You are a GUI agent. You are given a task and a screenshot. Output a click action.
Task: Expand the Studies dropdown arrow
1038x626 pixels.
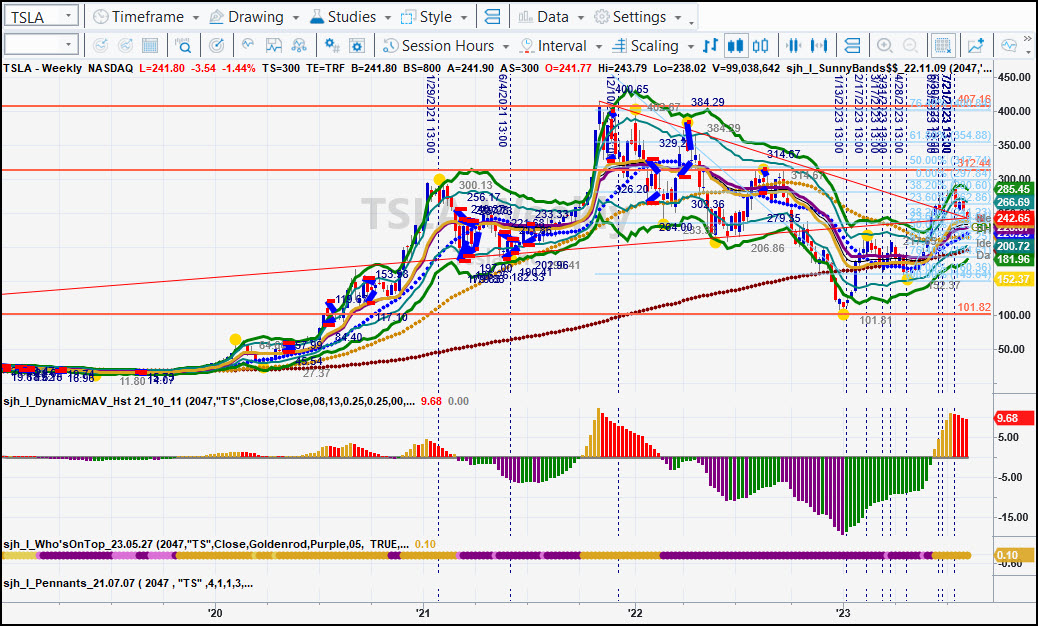pyautogui.click(x=388, y=17)
